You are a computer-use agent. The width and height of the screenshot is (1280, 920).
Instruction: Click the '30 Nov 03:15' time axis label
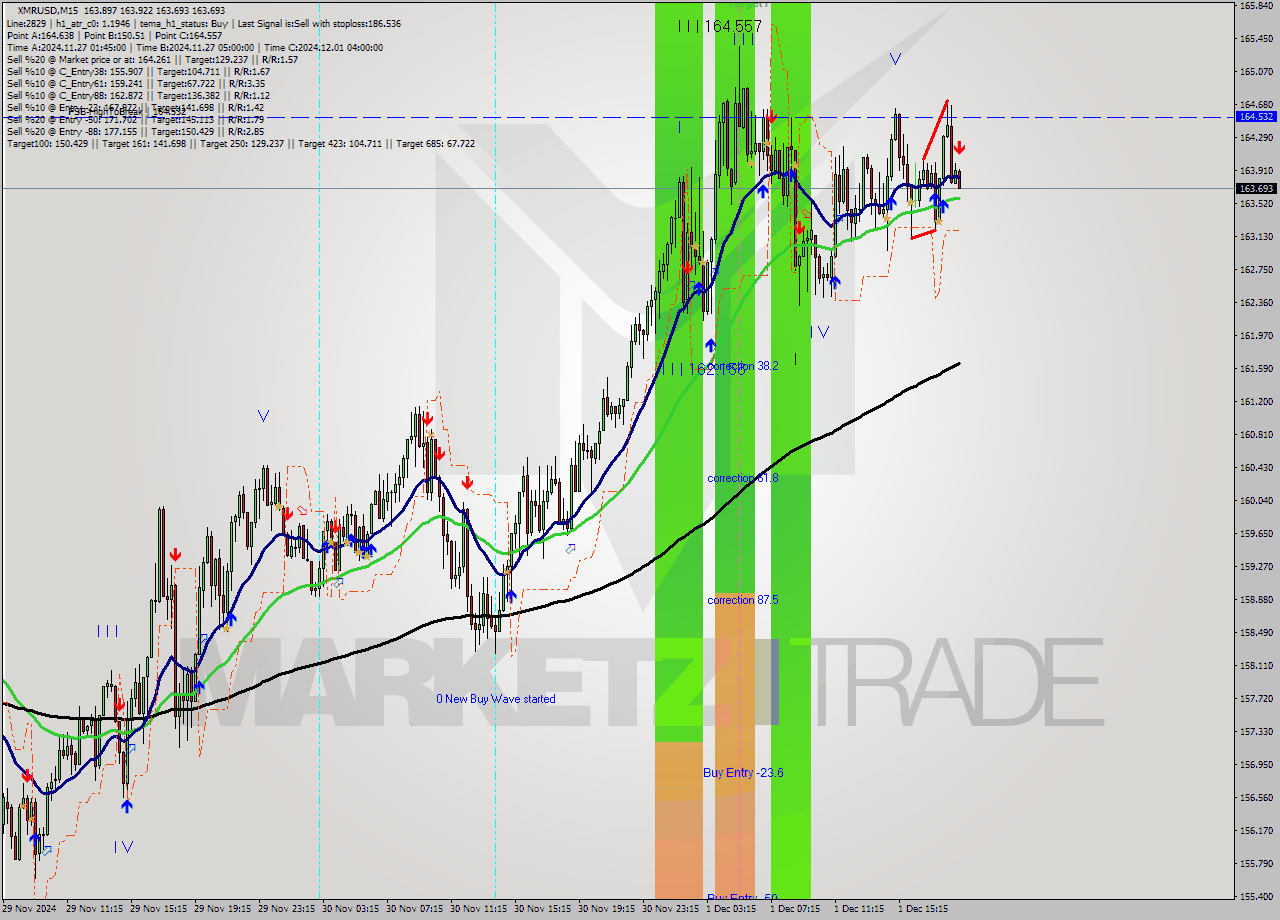point(350,909)
